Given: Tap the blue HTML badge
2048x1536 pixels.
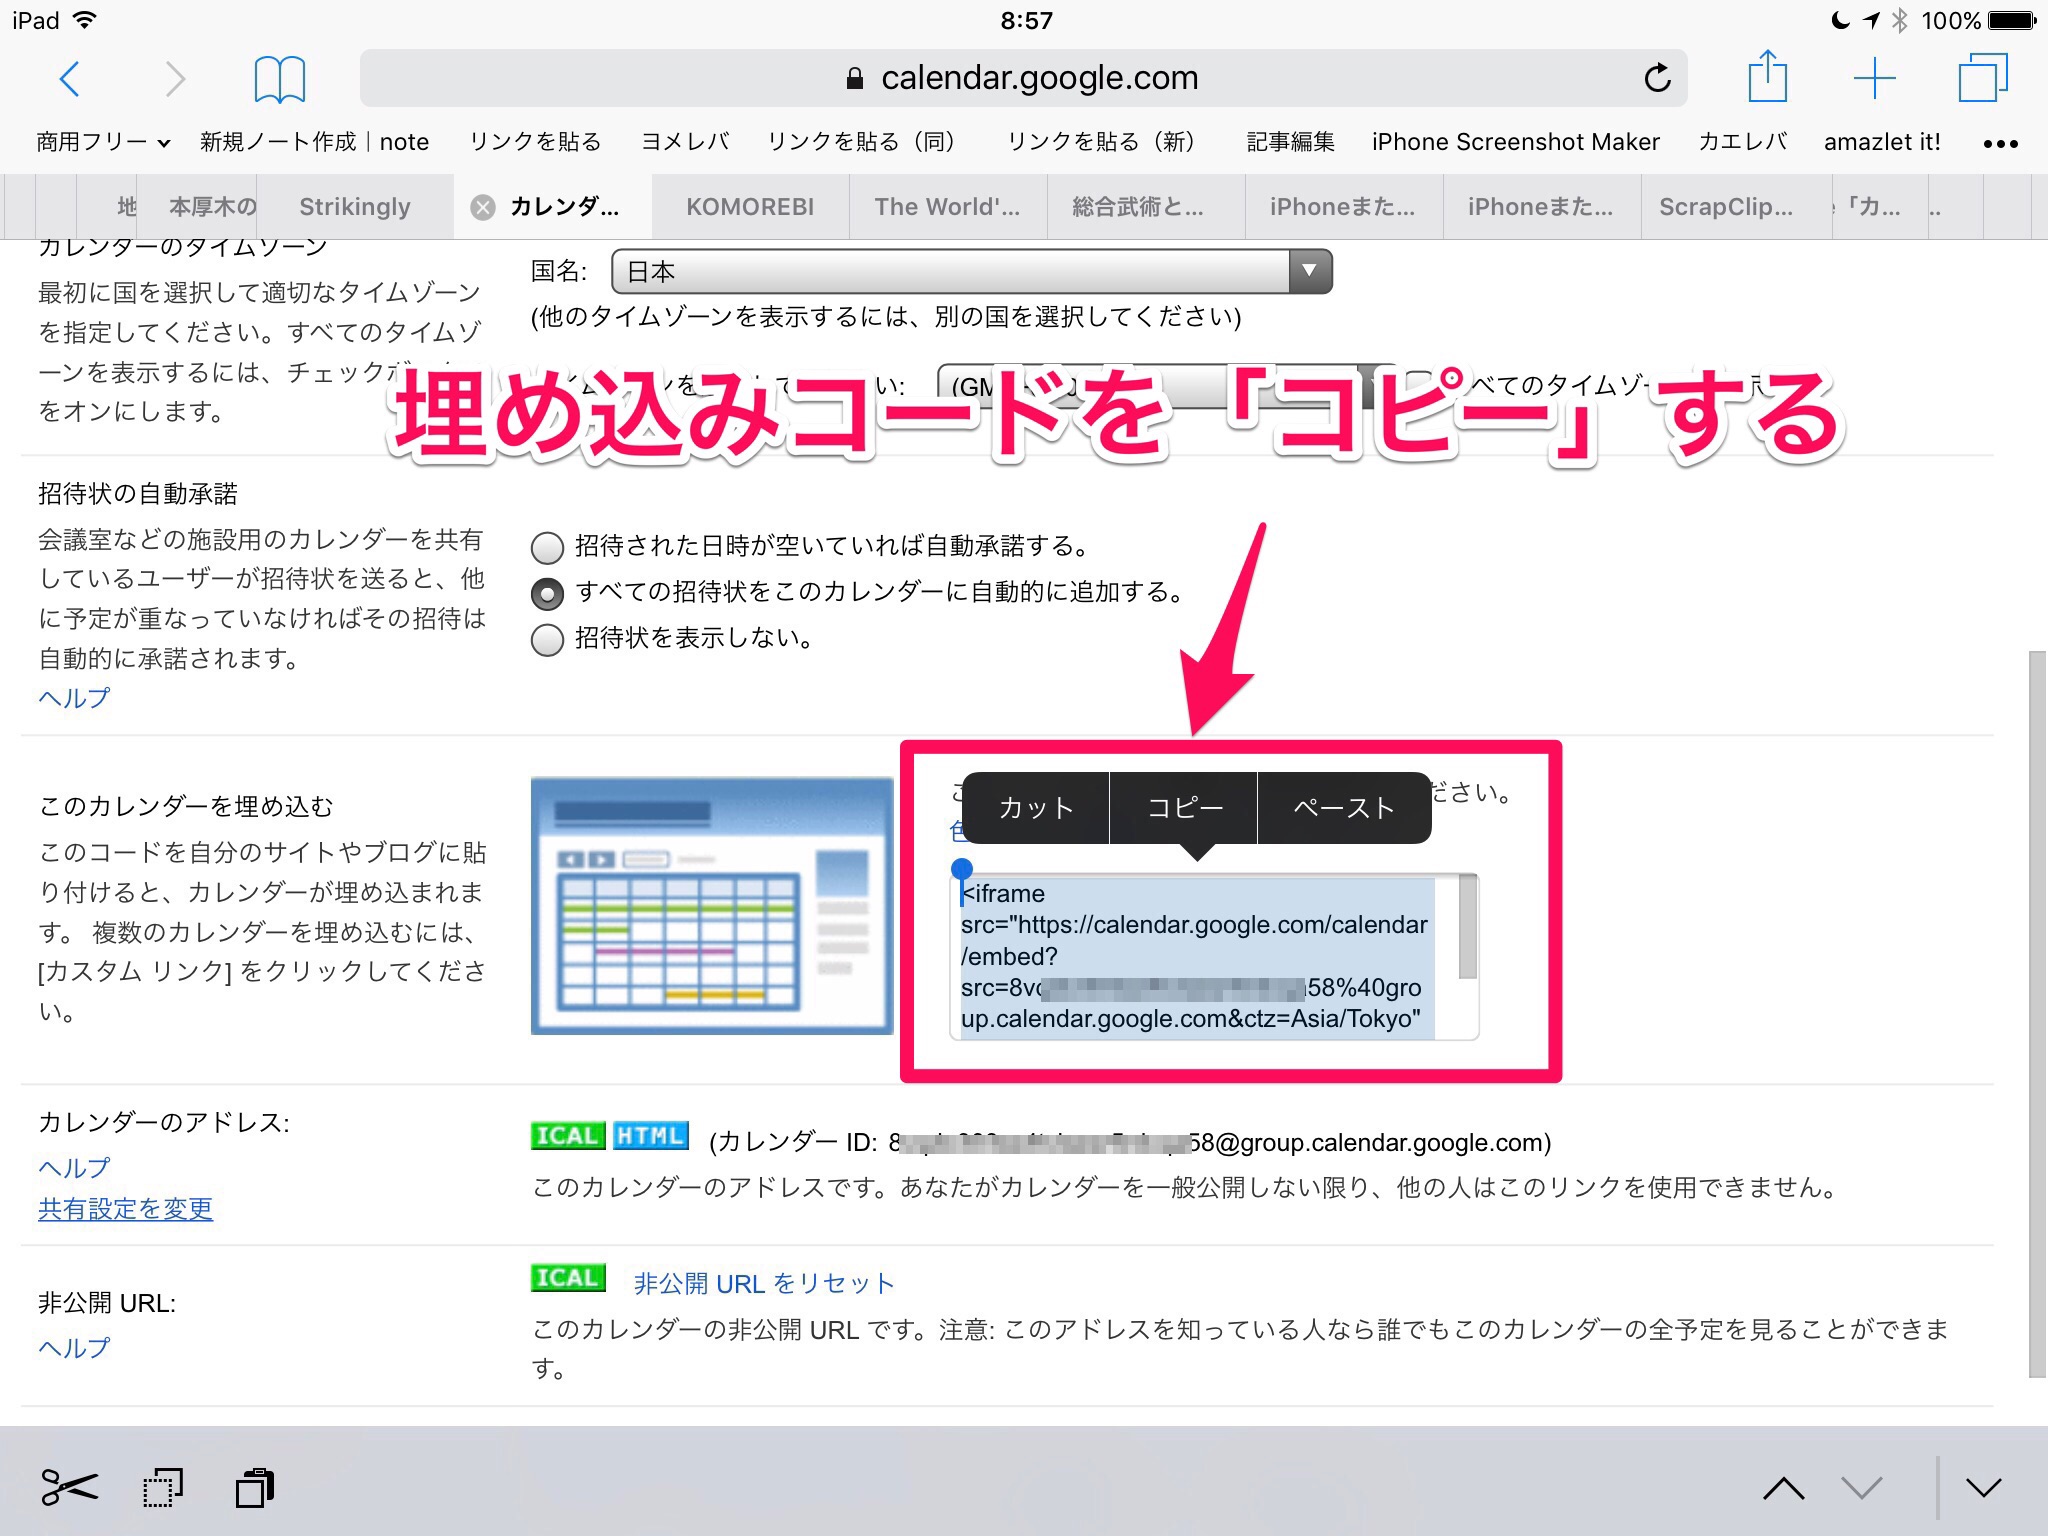Looking at the screenshot, I should (650, 1136).
